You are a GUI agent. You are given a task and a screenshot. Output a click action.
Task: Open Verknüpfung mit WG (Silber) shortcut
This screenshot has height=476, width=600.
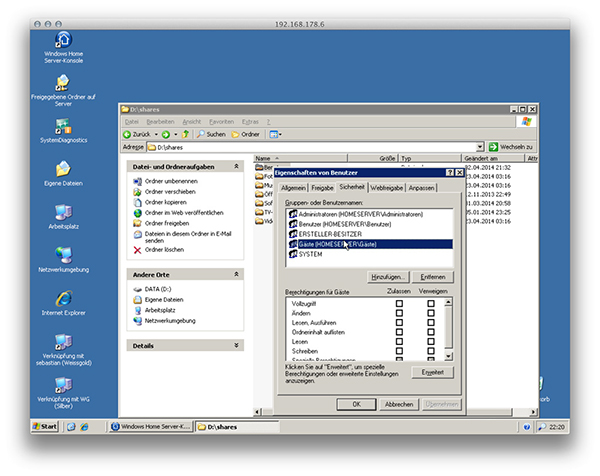point(63,393)
